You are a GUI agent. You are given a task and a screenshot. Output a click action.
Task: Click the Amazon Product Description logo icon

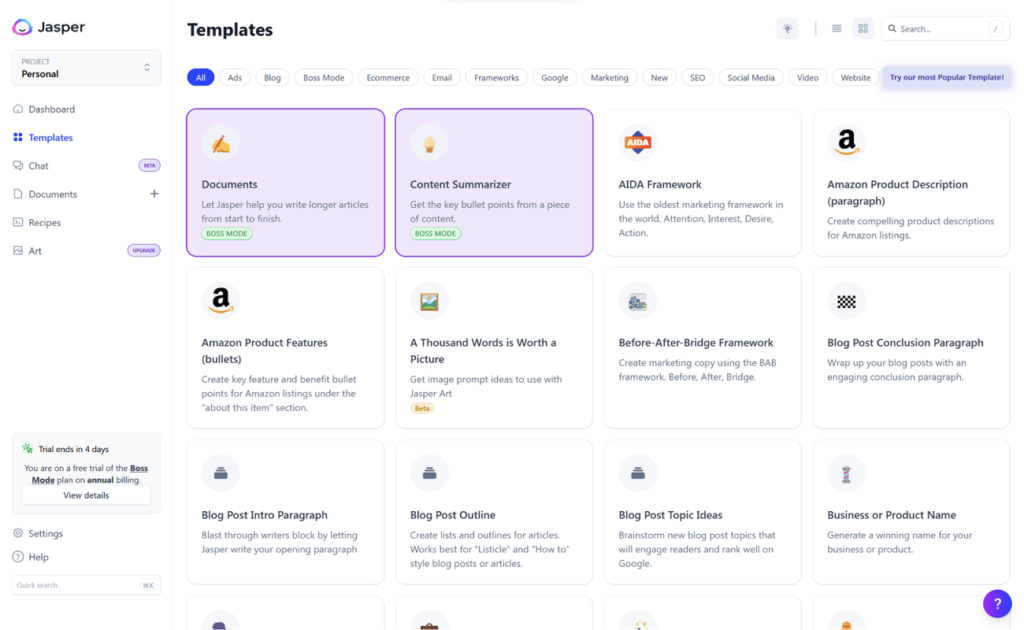tap(846, 142)
